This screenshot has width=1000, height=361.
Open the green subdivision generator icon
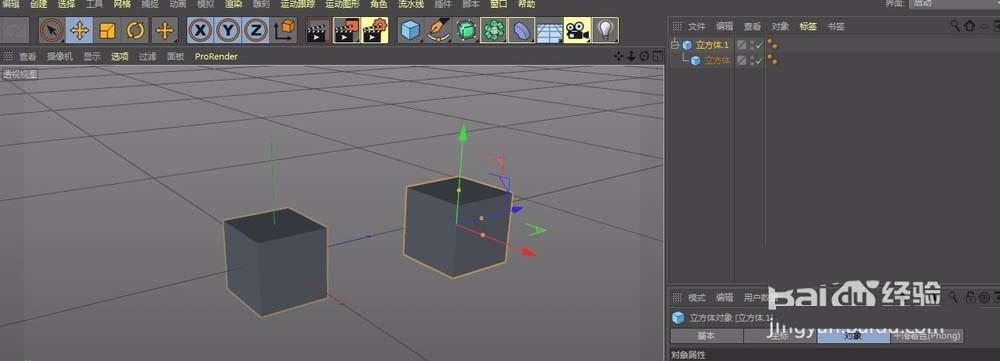[466, 31]
